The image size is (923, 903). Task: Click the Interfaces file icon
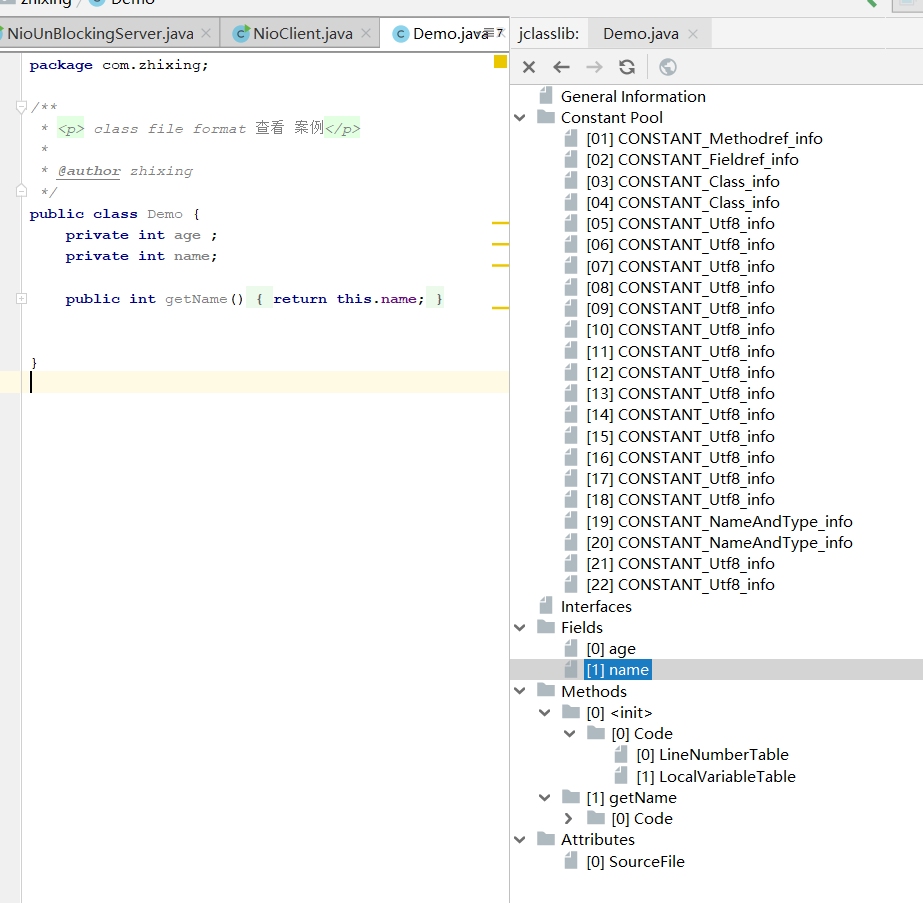(546, 606)
